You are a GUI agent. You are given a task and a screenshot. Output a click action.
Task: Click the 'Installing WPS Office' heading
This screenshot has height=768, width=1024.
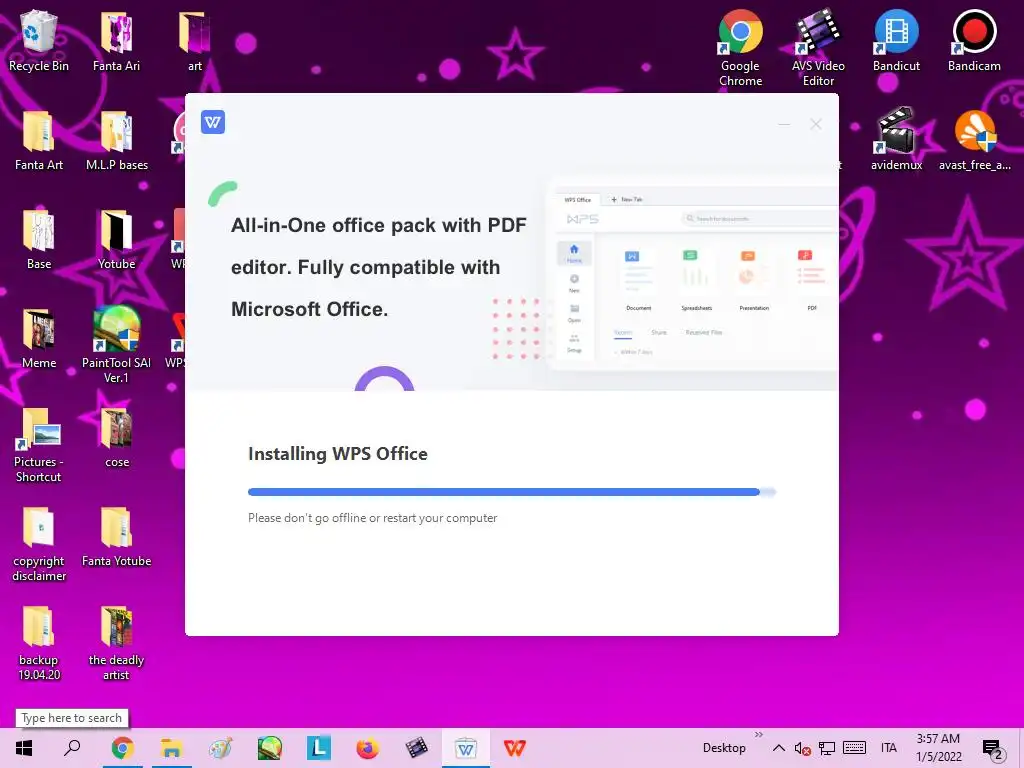pyautogui.click(x=338, y=454)
